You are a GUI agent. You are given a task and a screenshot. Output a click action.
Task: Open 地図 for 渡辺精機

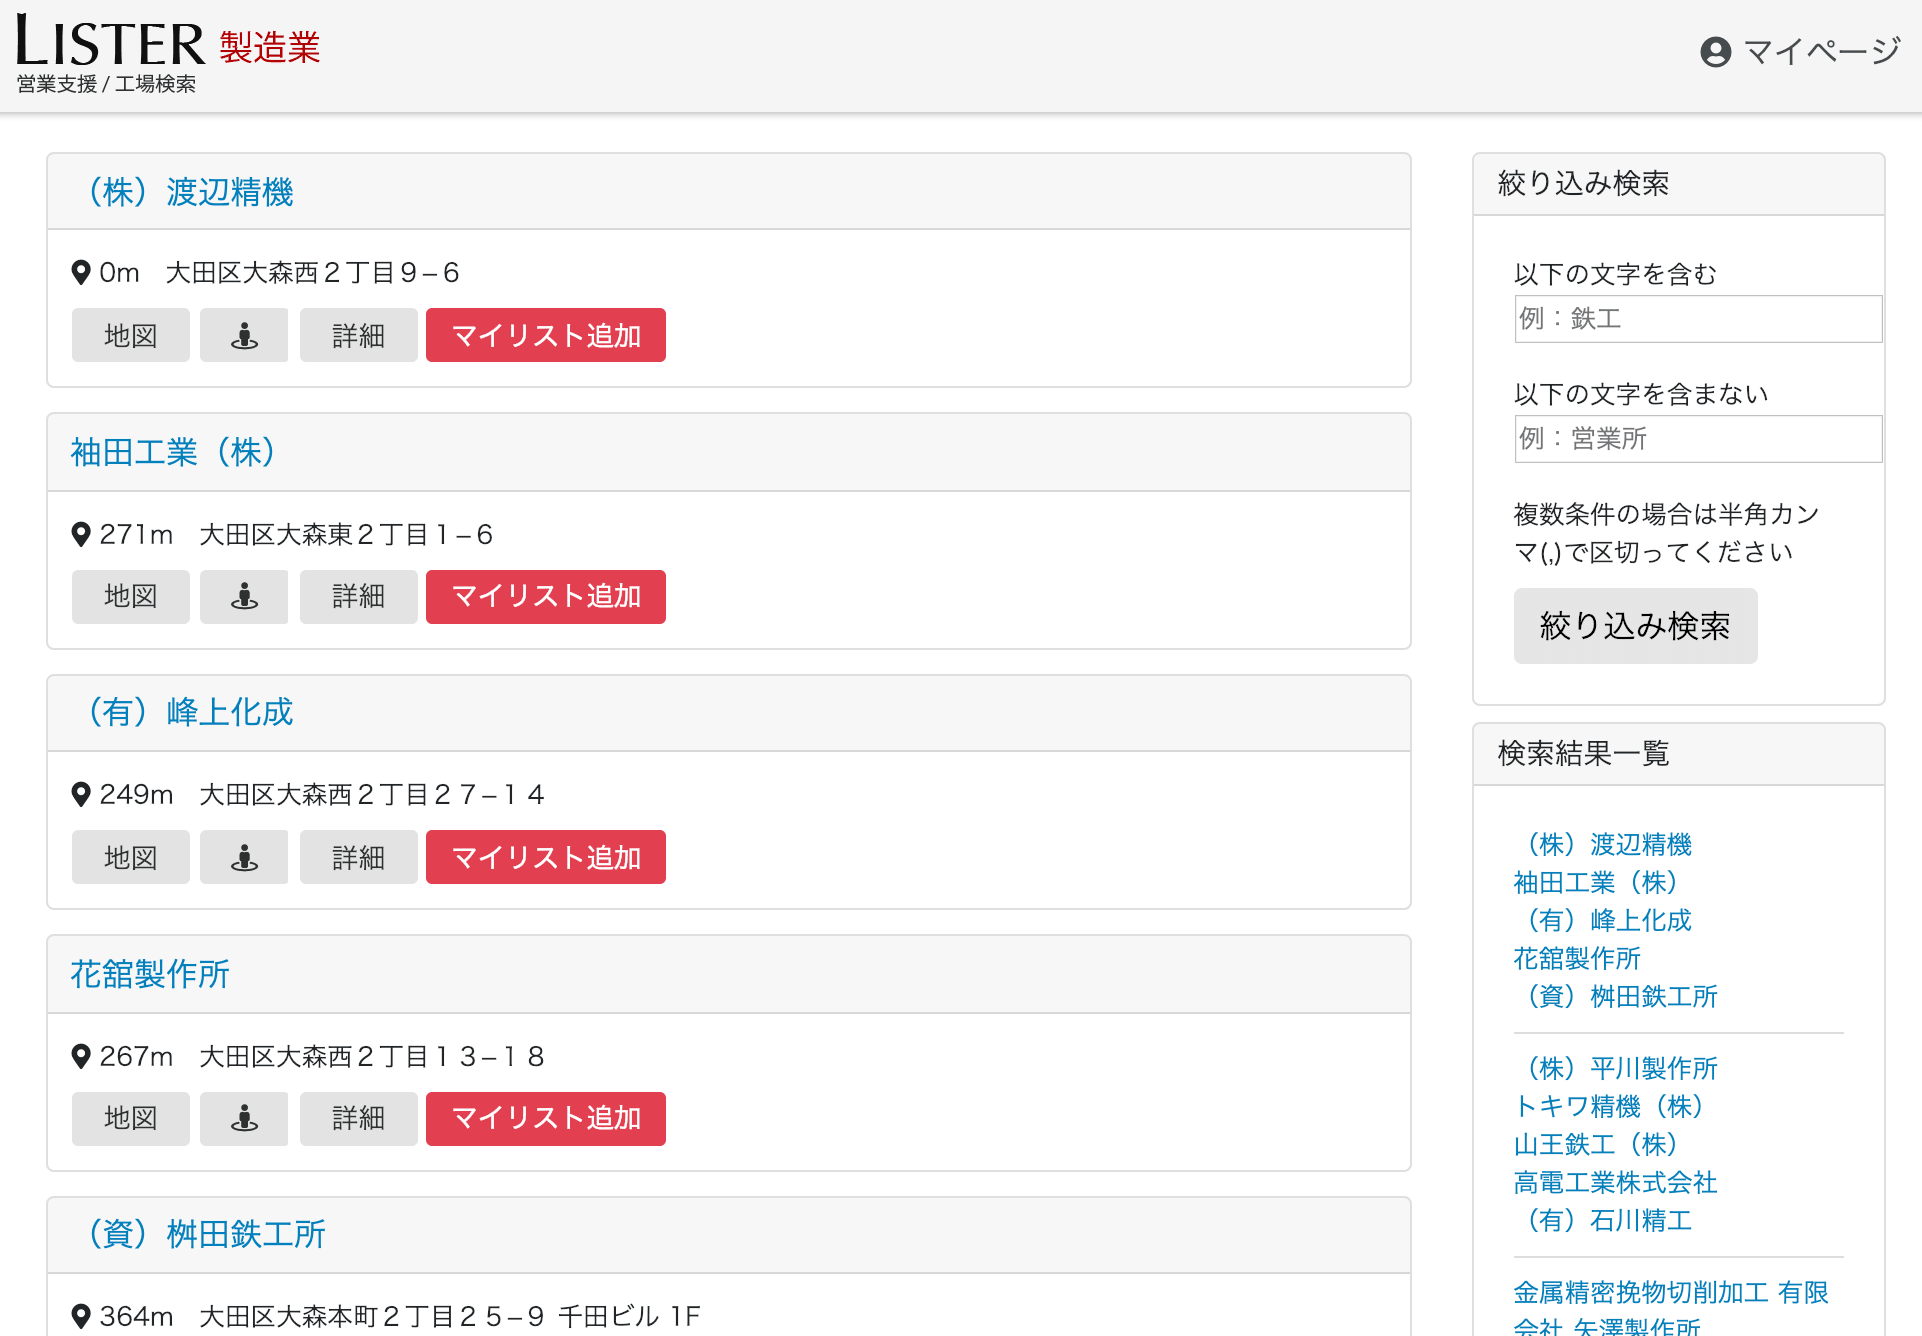131,335
